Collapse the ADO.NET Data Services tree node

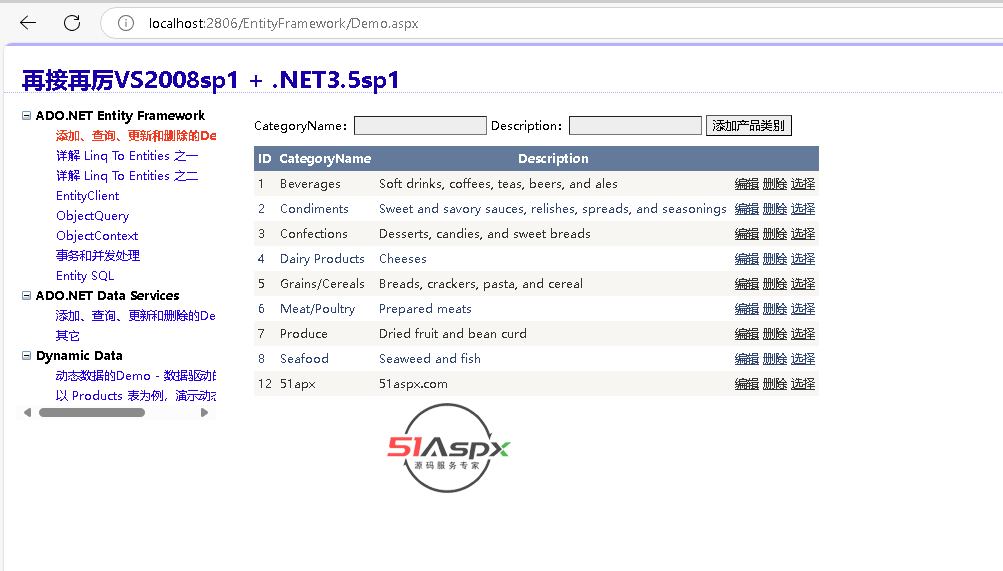coord(26,295)
